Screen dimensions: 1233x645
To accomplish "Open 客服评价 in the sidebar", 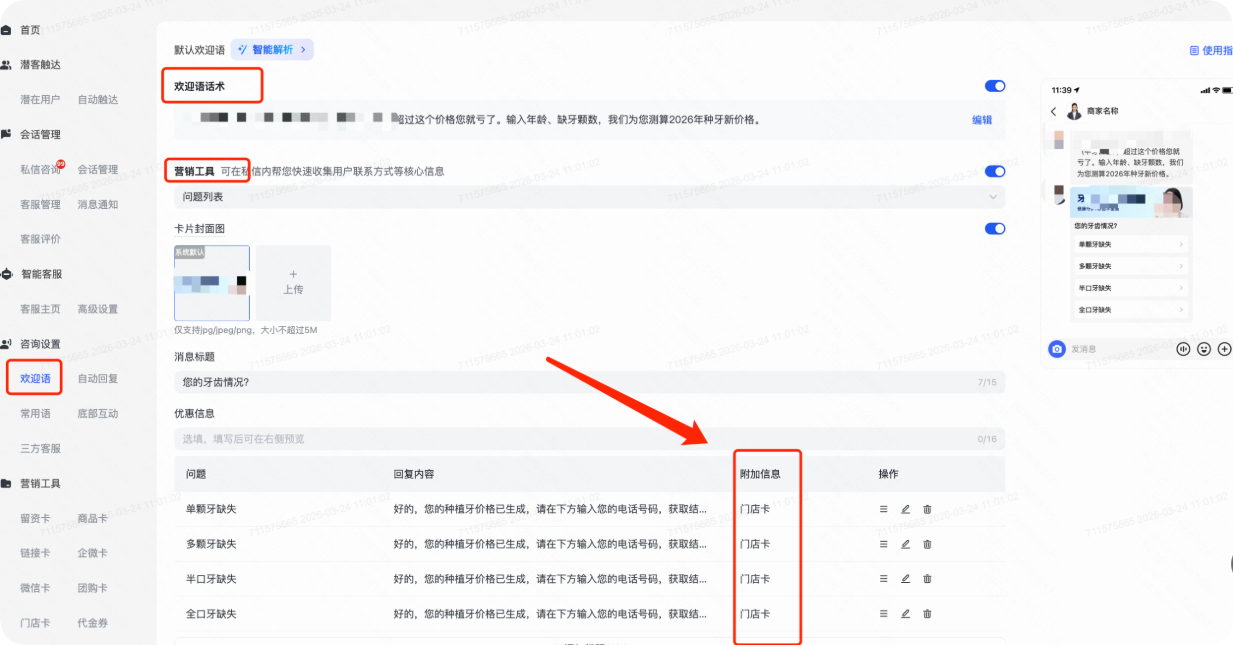I will tap(40, 239).
